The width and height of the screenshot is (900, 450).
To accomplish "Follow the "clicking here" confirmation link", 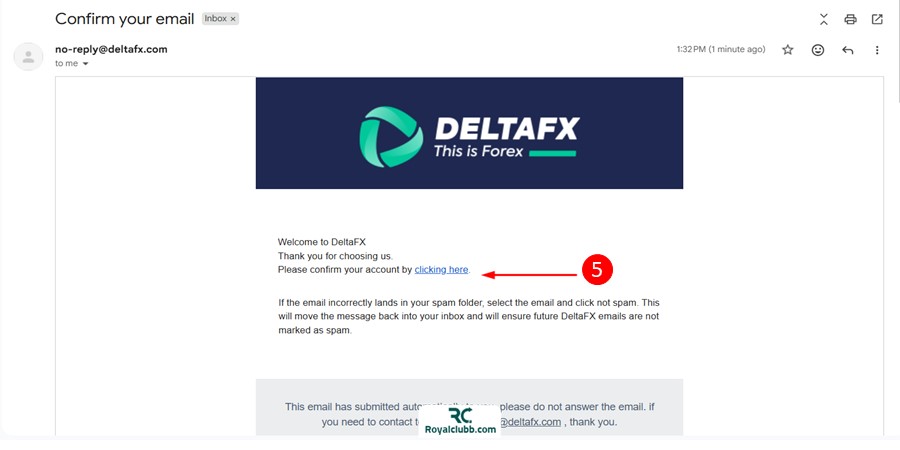I will click(441, 269).
